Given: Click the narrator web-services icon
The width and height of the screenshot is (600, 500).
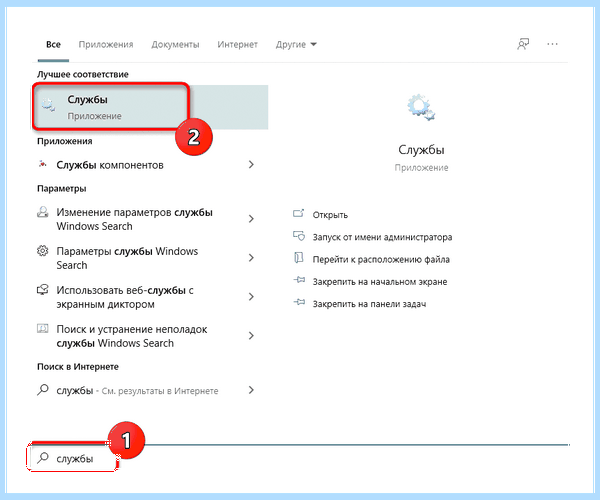Looking at the screenshot, I should 42,290.
